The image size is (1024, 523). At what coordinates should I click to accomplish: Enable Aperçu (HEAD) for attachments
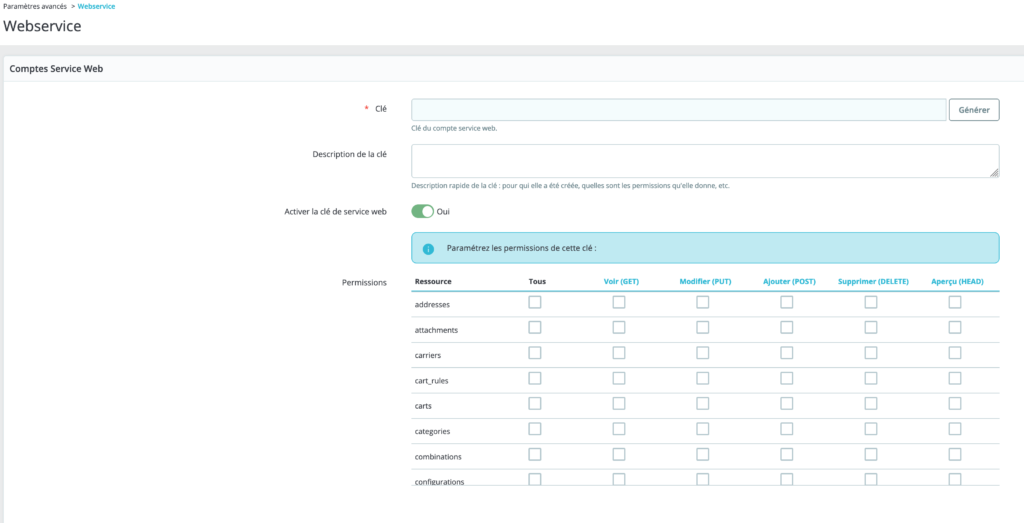point(955,327)
